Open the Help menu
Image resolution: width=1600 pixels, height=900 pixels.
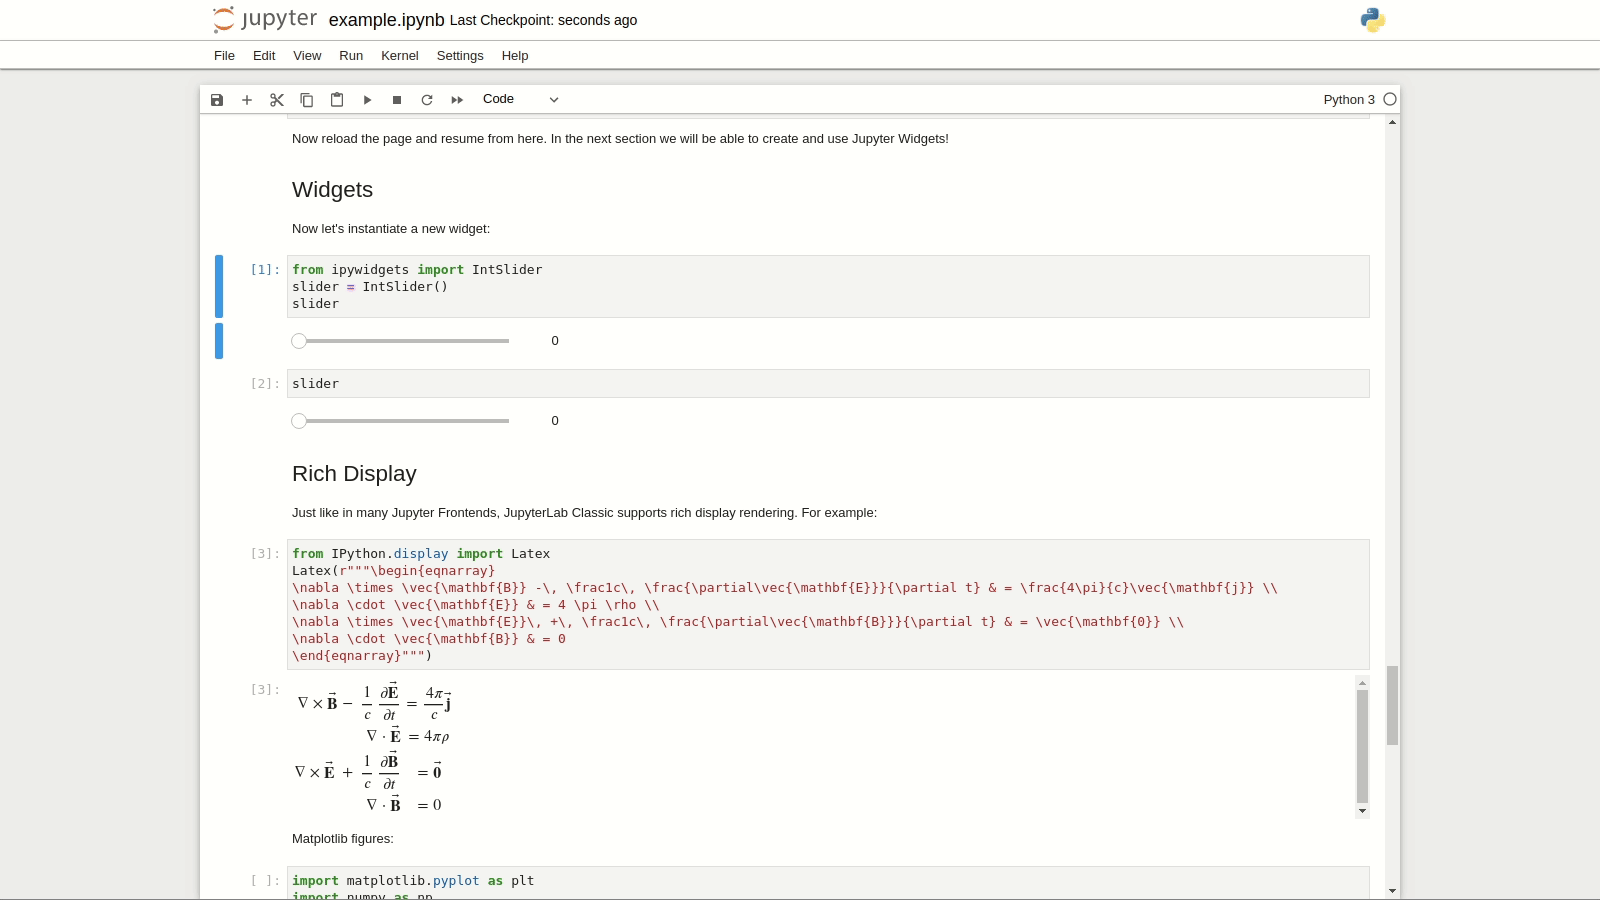point(515,56)
